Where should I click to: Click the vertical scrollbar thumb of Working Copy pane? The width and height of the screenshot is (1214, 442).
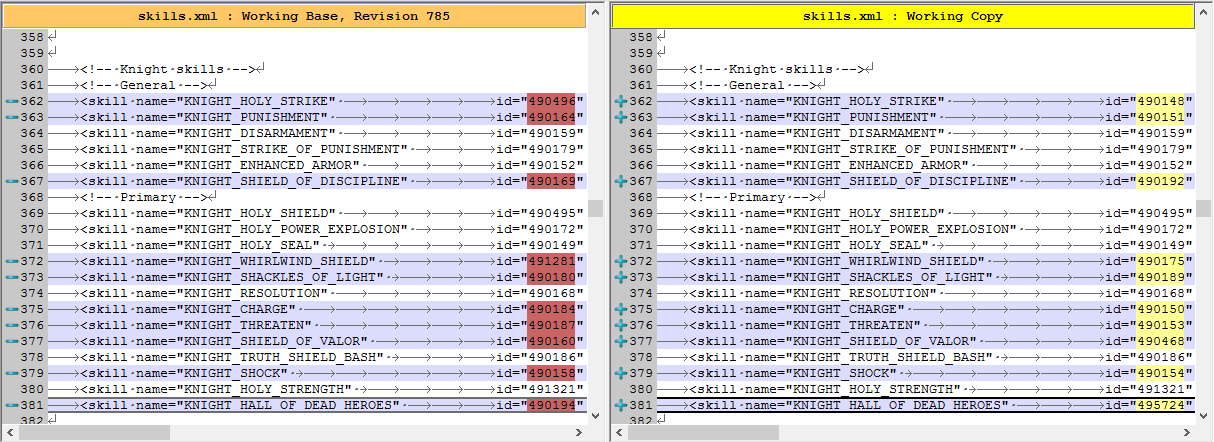point(1204,208)
